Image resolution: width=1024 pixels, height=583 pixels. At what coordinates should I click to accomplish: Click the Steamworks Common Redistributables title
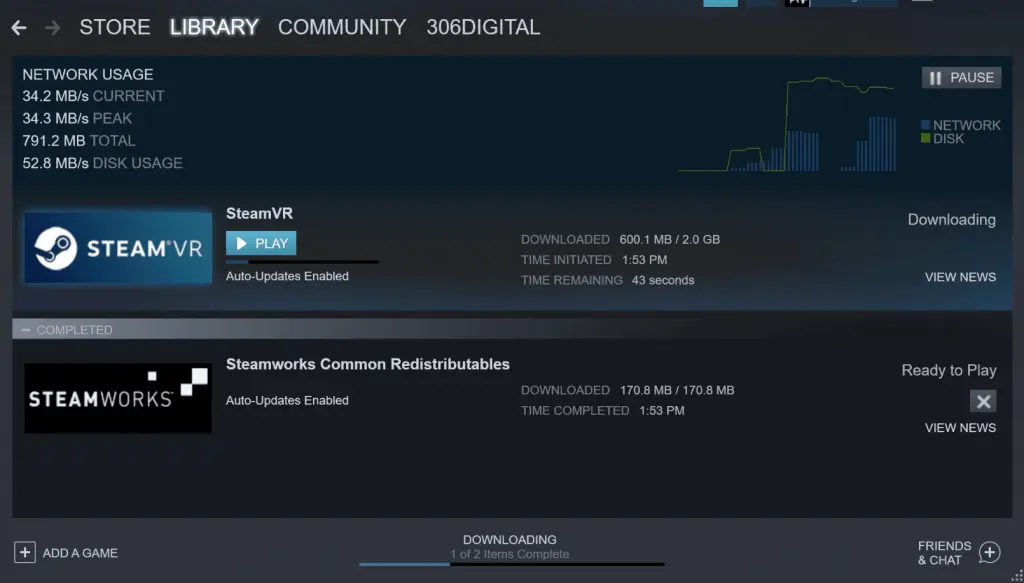pos(368,364)
